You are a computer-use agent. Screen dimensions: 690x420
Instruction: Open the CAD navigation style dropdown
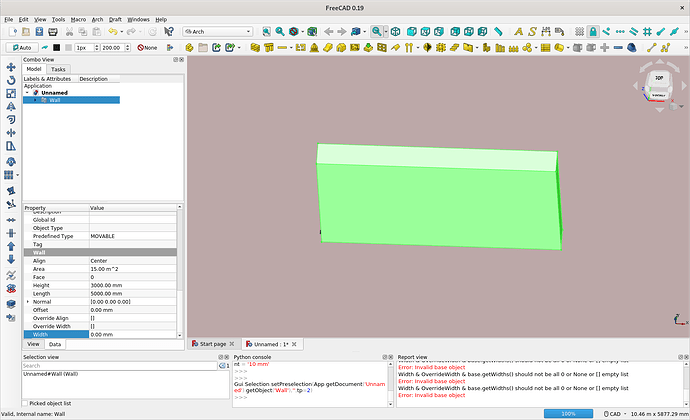pyautogui.click(x=615, y=414)
